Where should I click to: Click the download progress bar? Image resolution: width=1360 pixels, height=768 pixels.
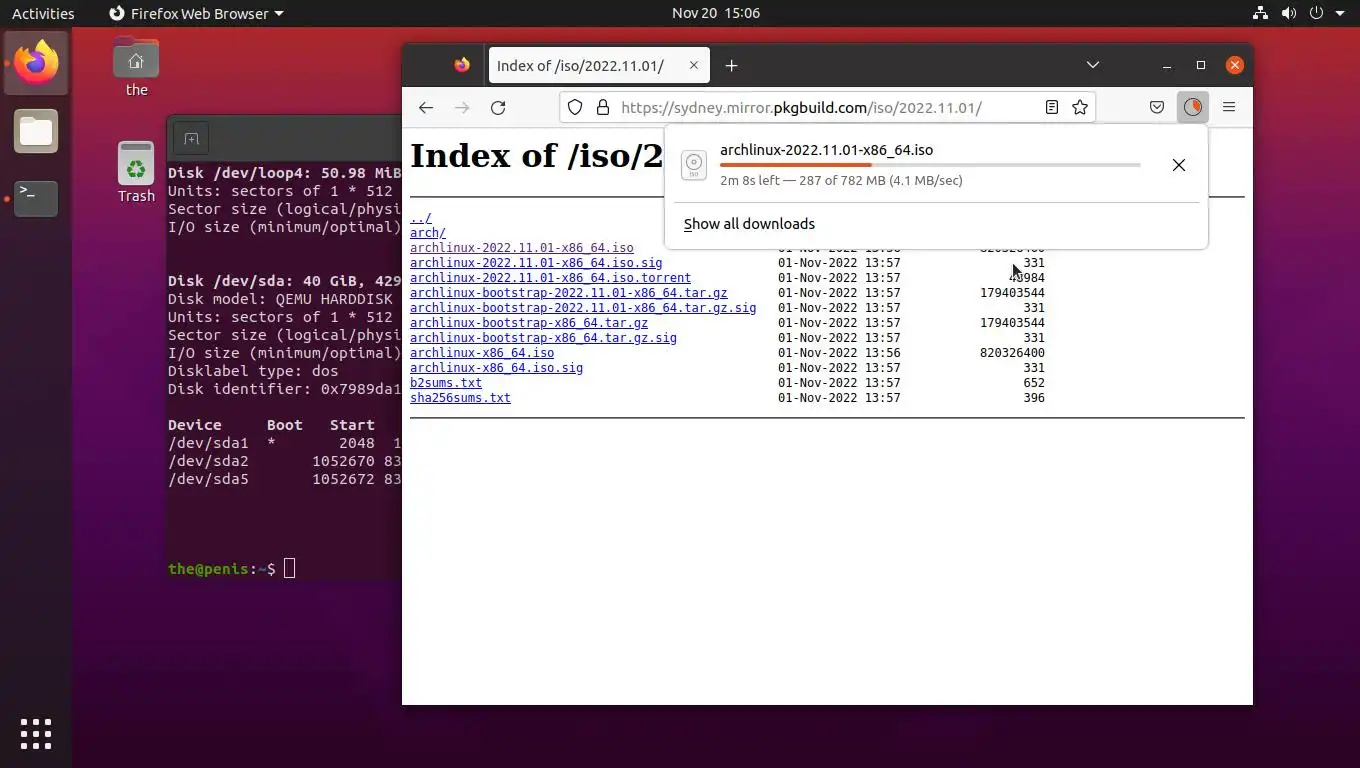tap(930, 165)
